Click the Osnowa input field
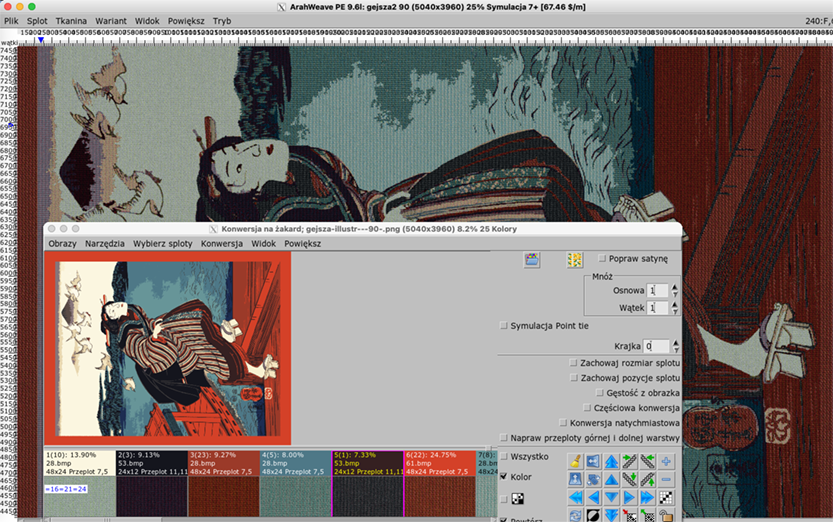Viewport: 833px width, 522px height. [x=658, y=290]
